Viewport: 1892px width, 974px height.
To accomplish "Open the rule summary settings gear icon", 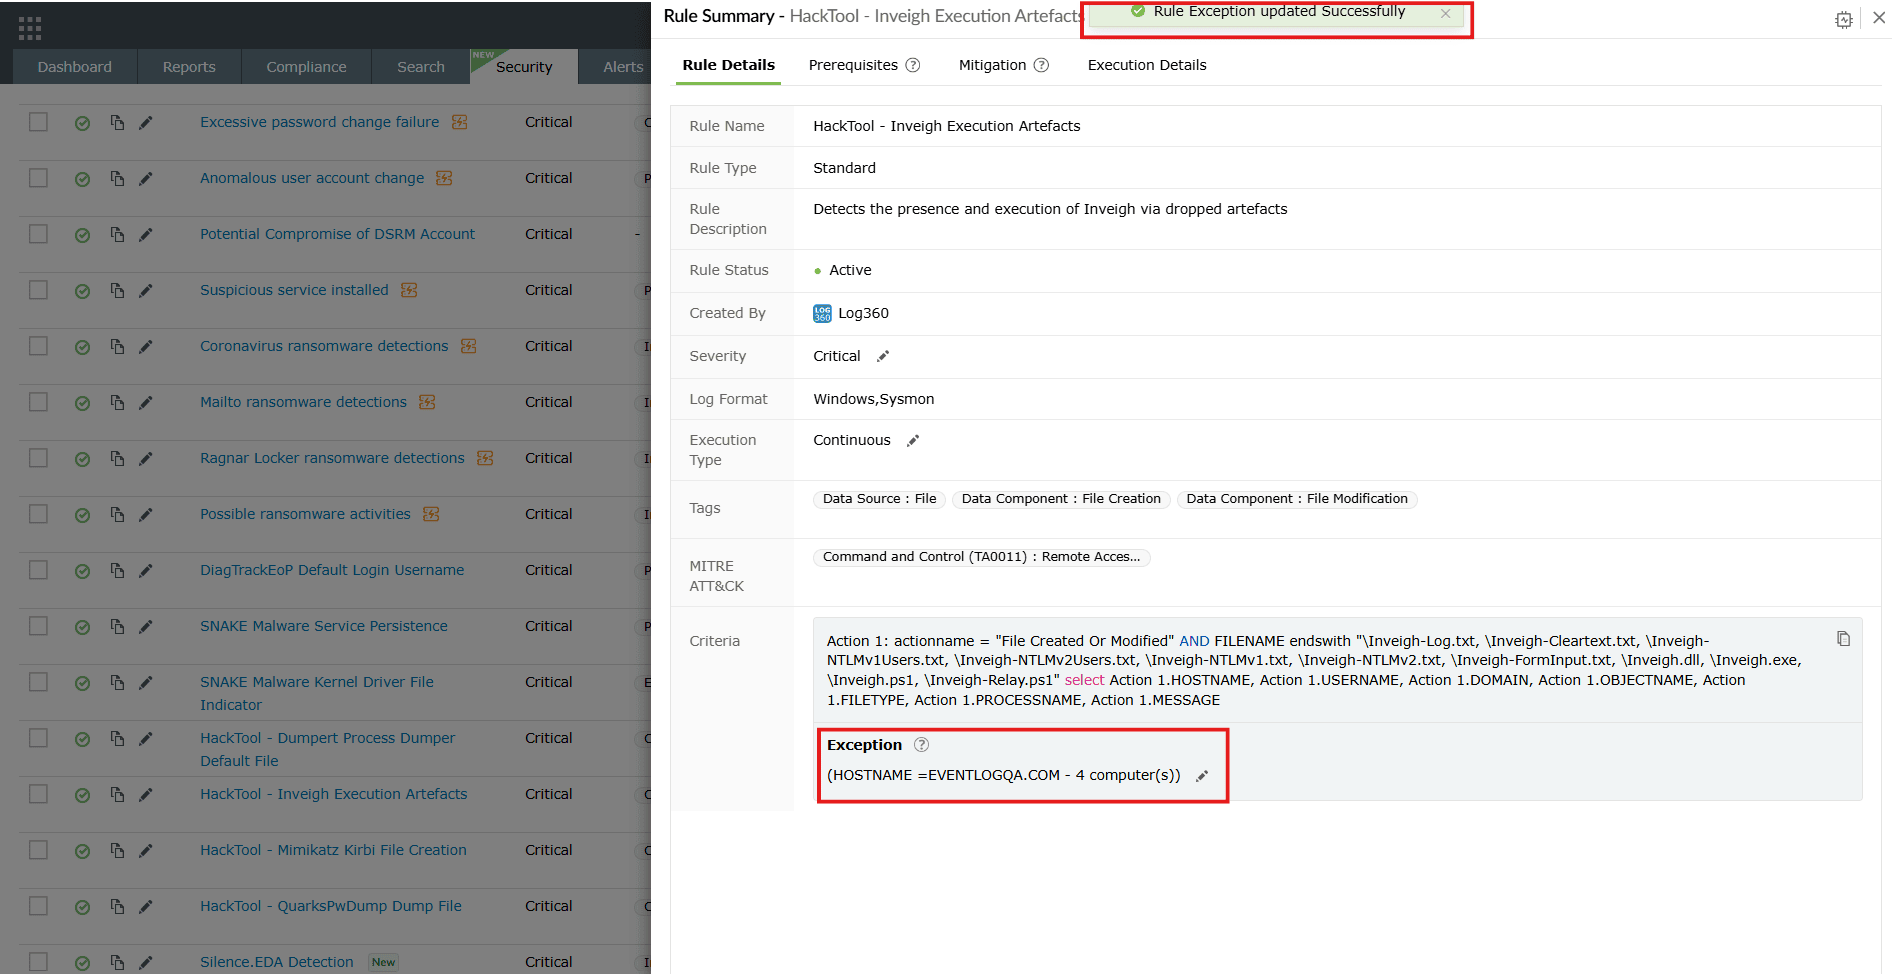I will [1844, 19].
